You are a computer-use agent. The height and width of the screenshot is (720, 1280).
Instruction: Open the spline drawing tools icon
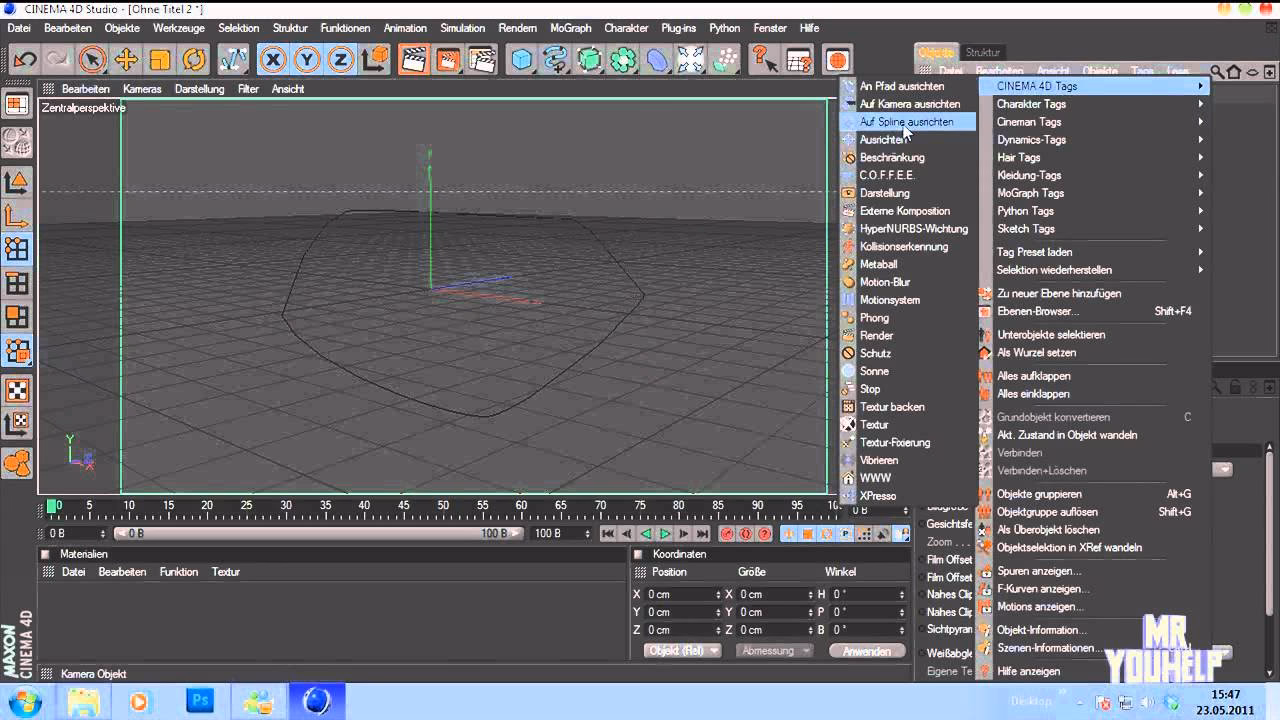pos(556,60)
